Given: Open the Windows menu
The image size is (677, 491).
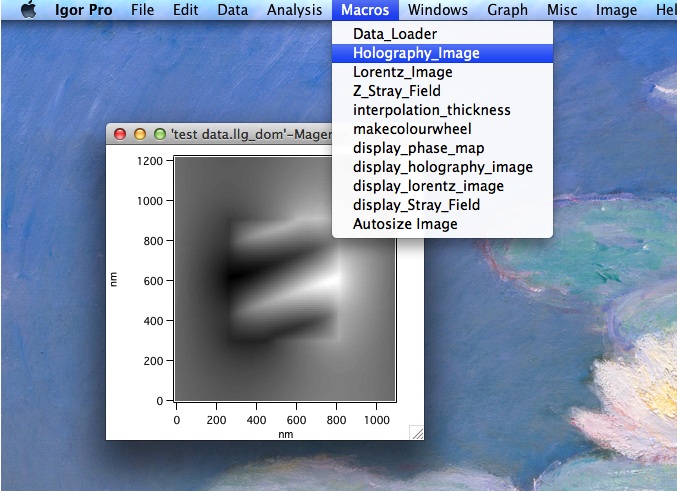Looking at the screenshot, I should [x=438, y=11].
